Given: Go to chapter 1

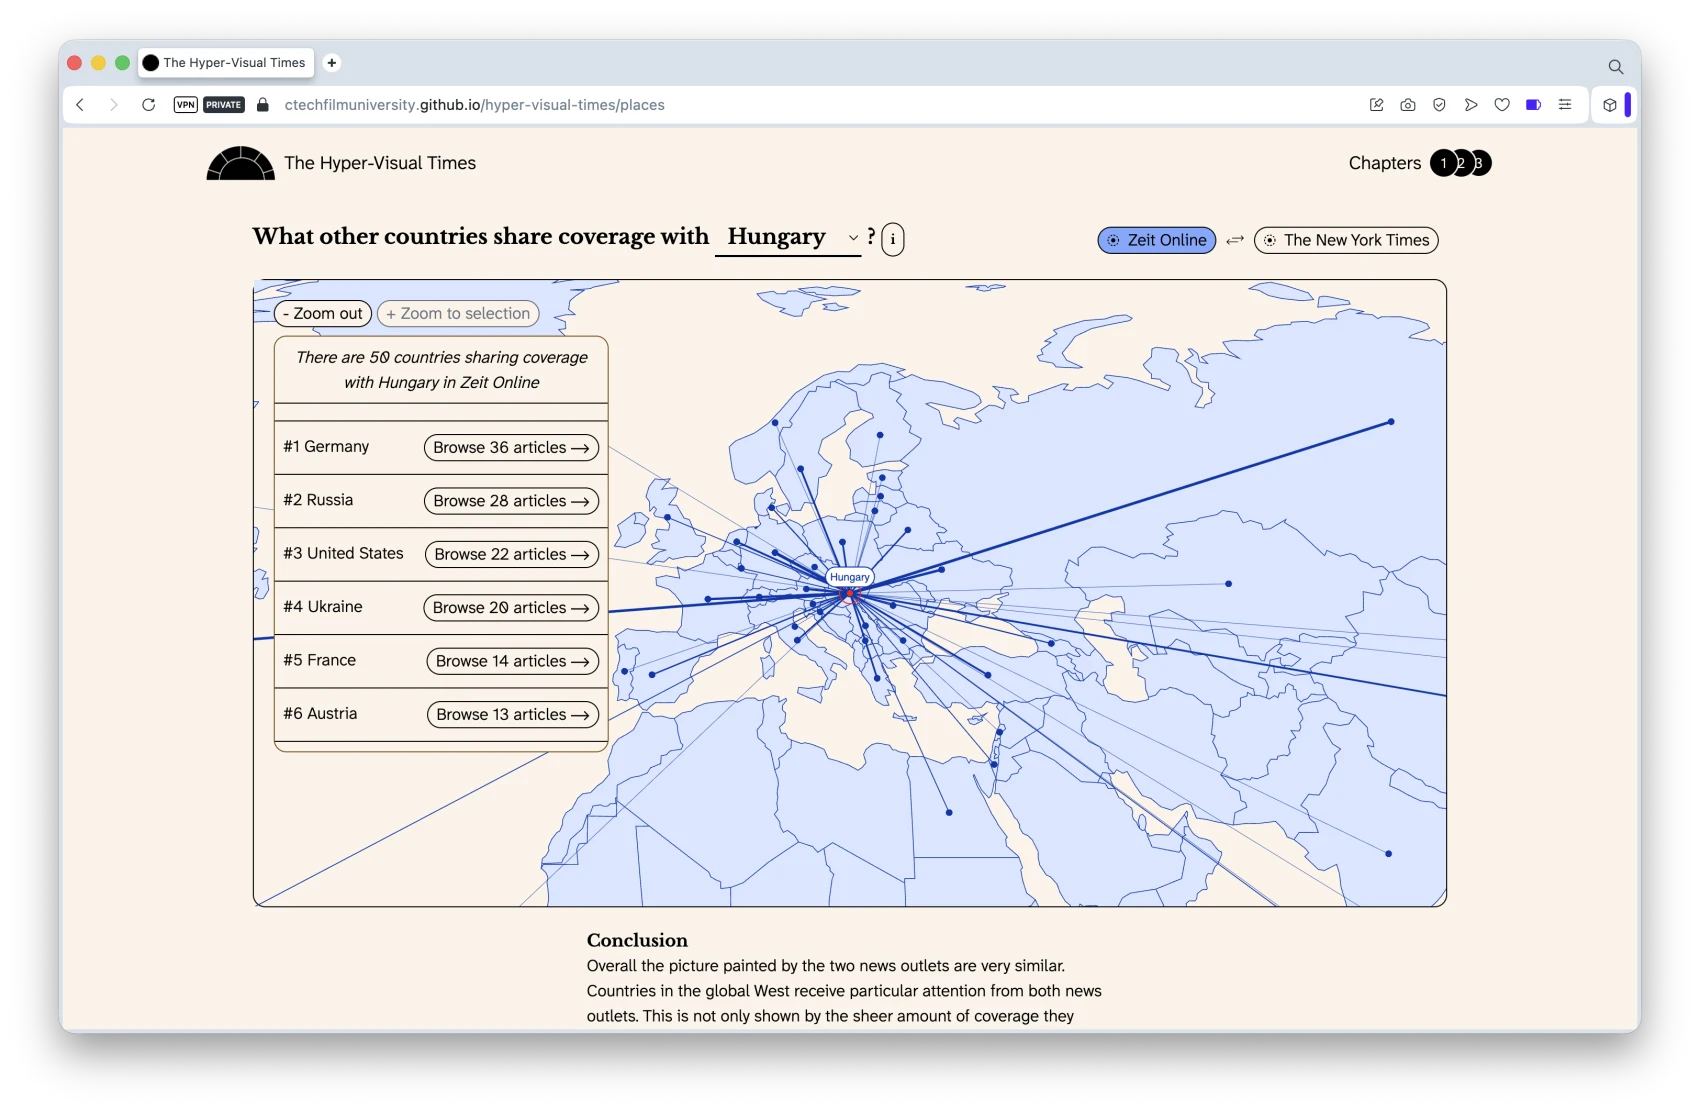Looking at the screenshot, I should pos(1443,163).
